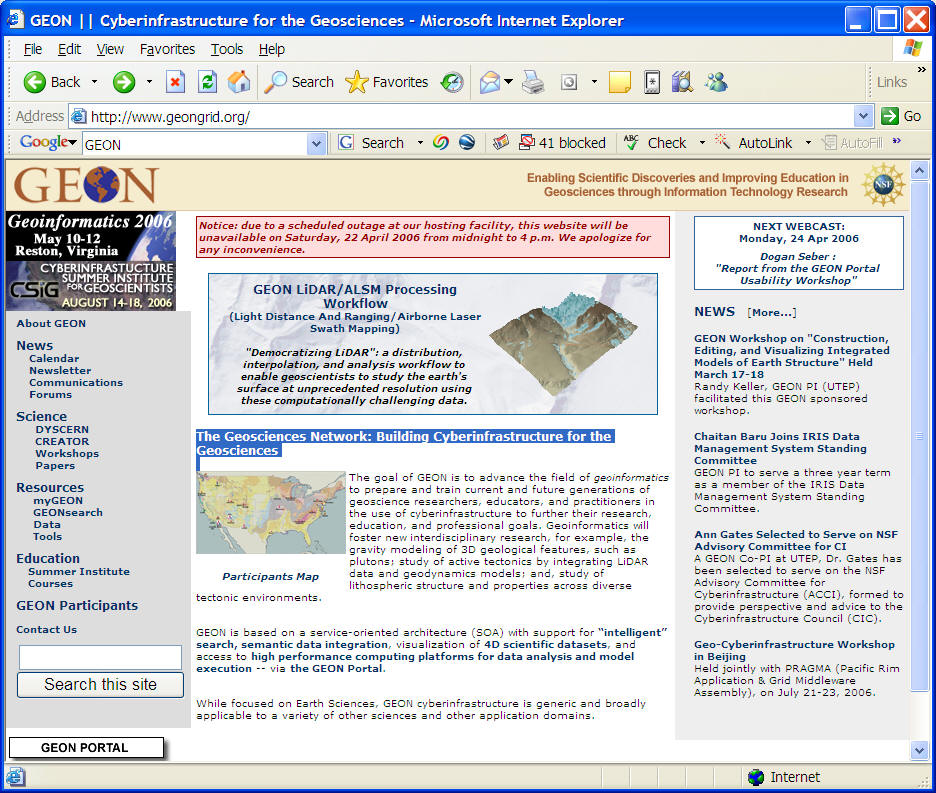Click the Messenger people icon
936x793 pixels.
pyautogui.click(x=715, y=82)
